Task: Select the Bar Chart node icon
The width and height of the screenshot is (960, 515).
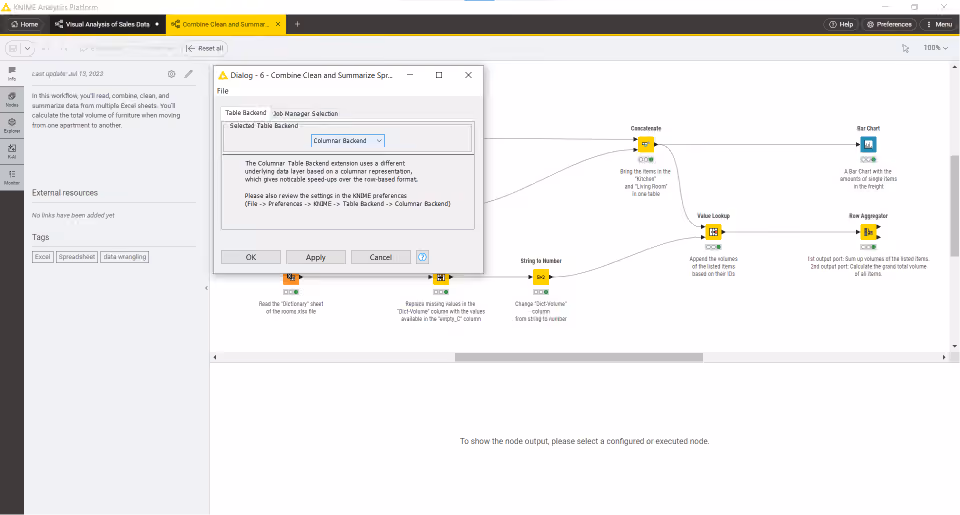Action: point(868,145)
